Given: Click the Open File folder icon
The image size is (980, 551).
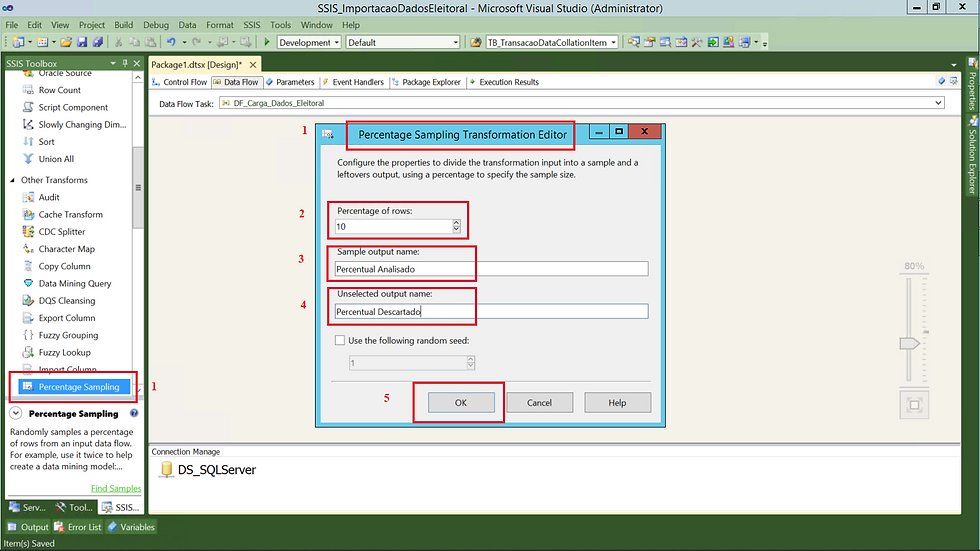Looking at the screenshot, I should [66, 42].
